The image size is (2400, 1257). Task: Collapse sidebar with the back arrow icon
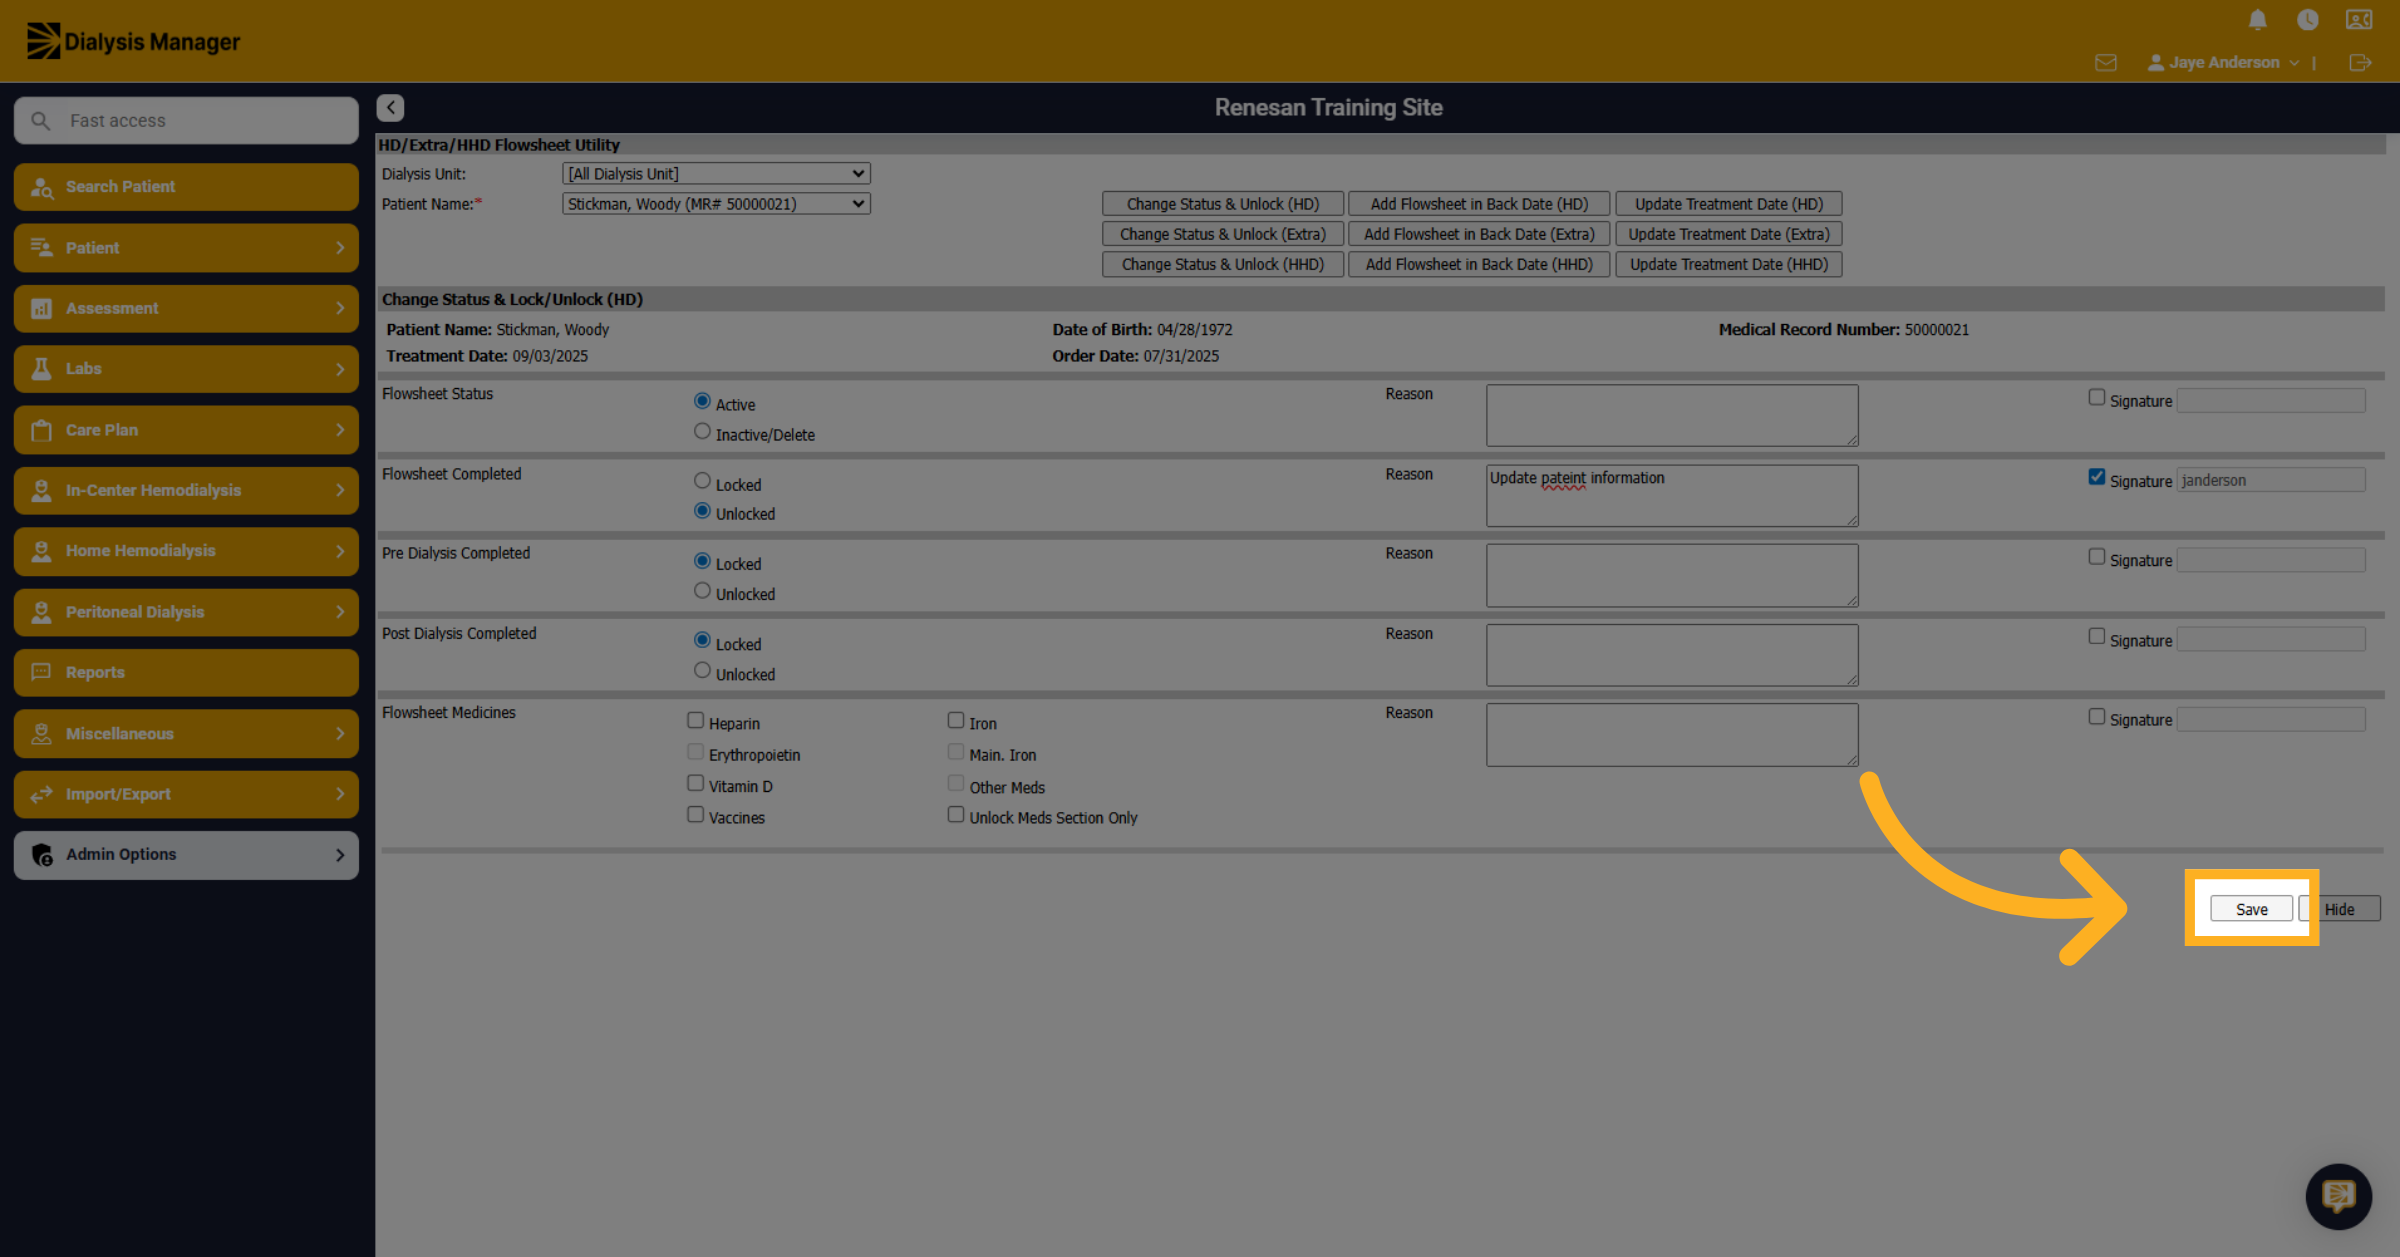(x=391, y=107)
